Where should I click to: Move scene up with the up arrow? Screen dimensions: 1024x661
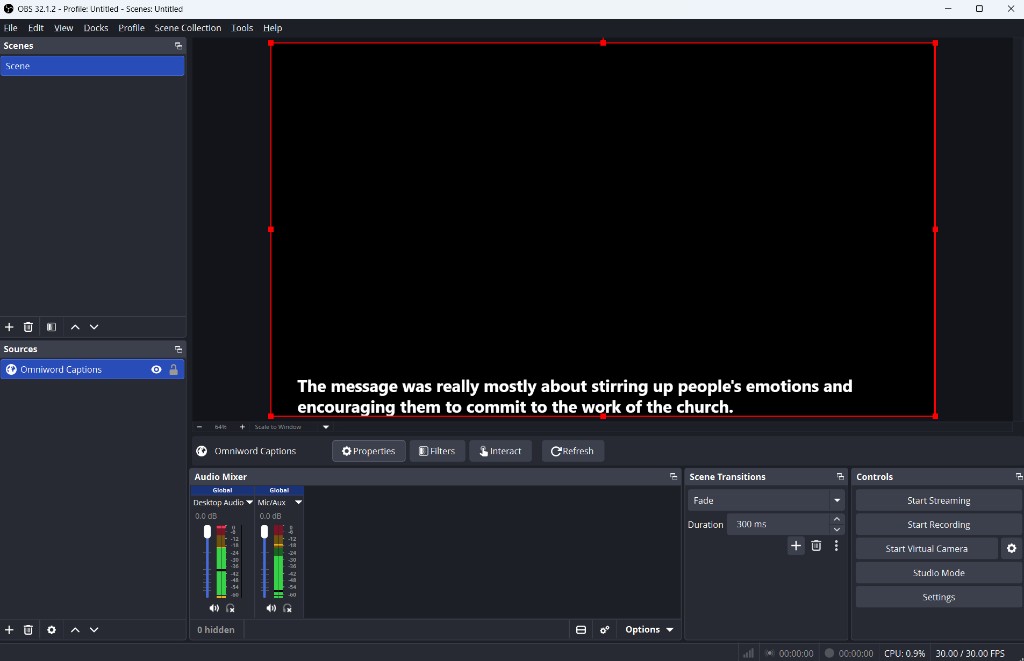click(x=75, y=327)
